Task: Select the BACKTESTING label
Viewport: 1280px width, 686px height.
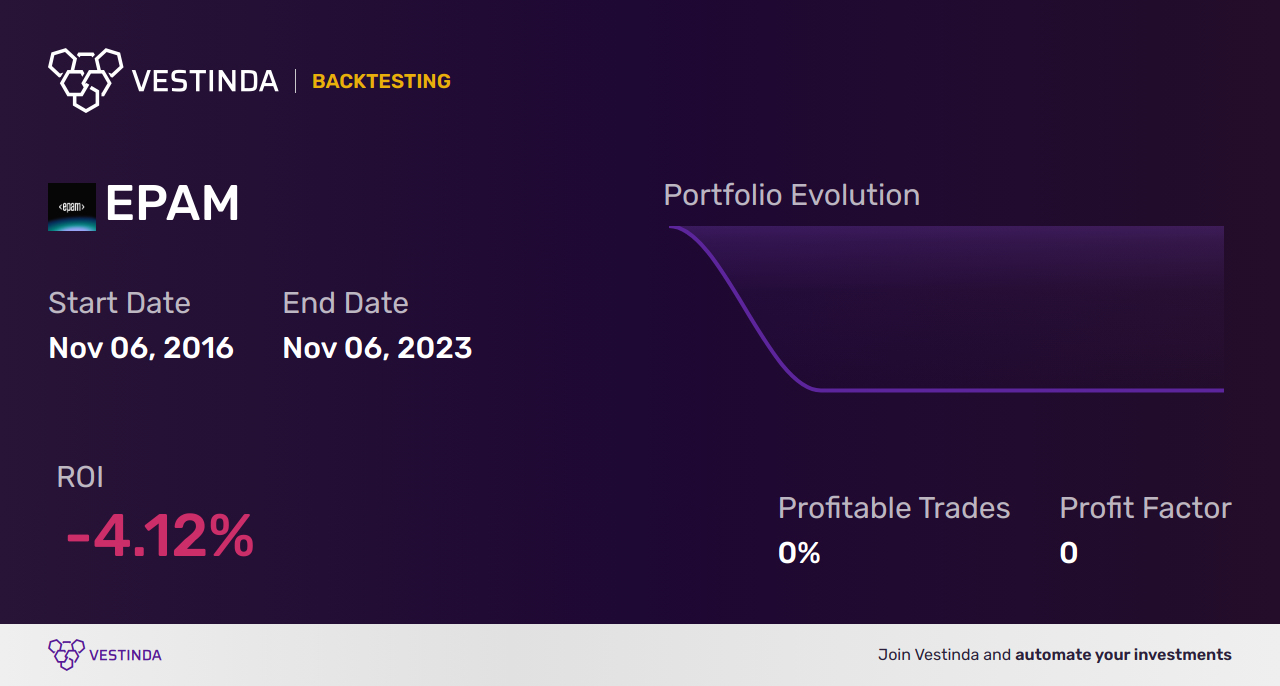Action: (381, 82)
